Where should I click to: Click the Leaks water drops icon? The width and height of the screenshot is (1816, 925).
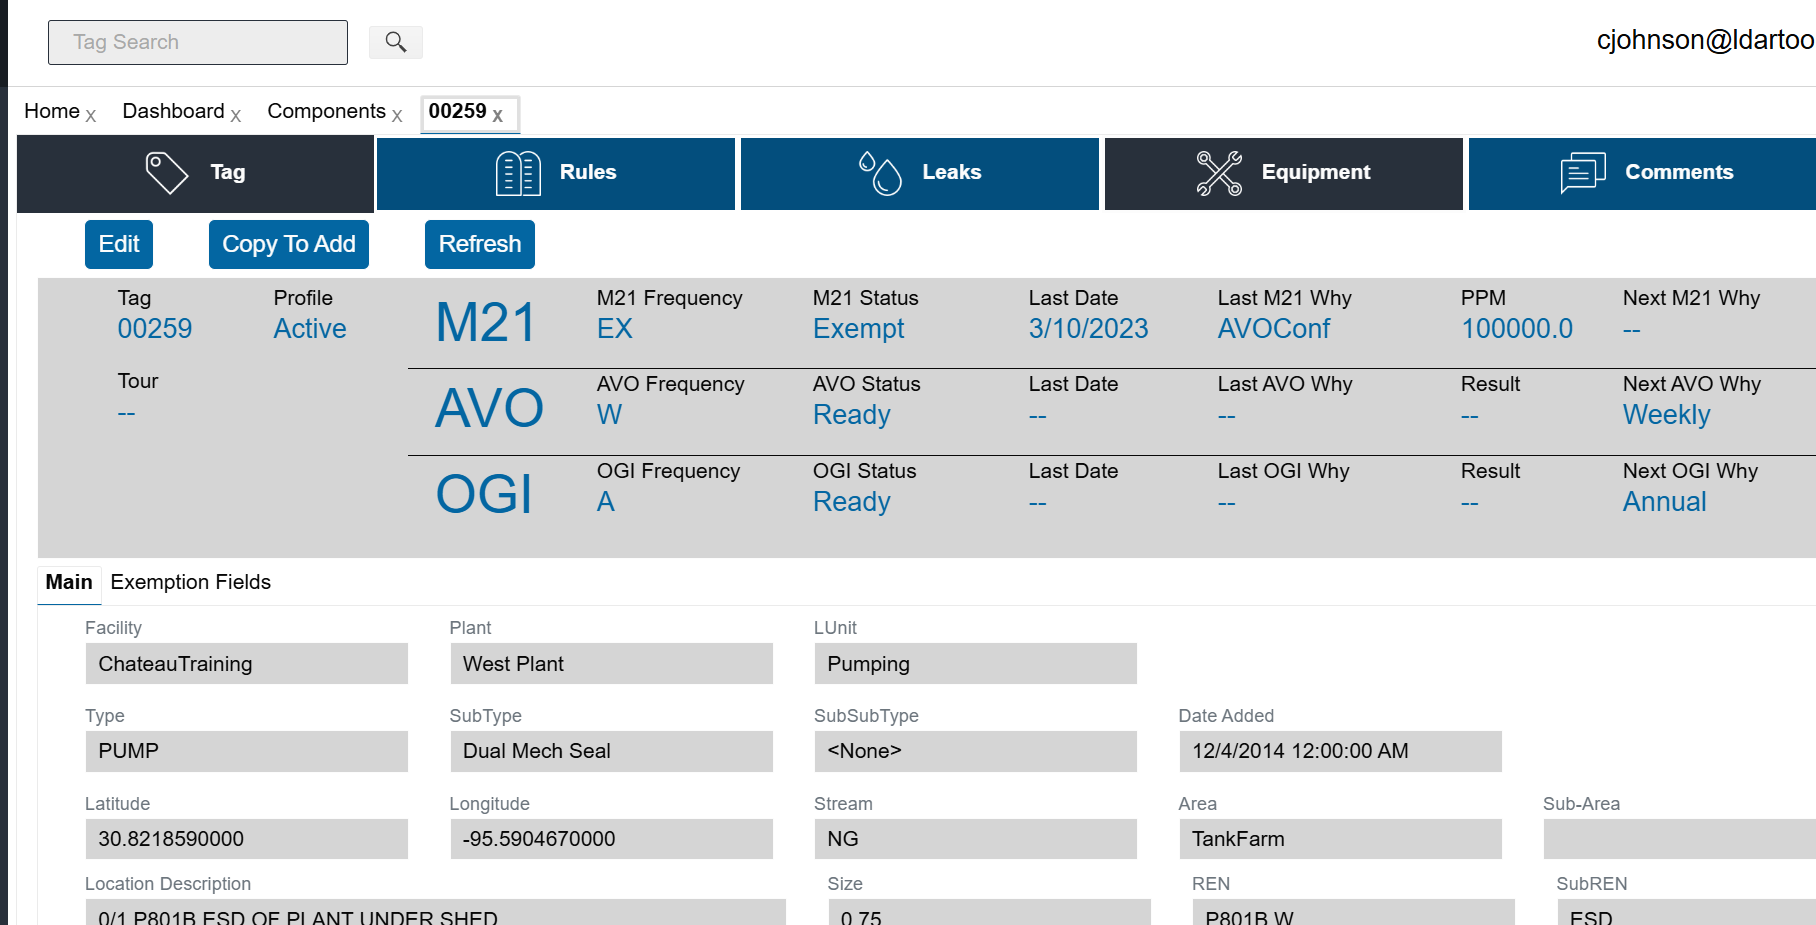click(x=880, y=173)
